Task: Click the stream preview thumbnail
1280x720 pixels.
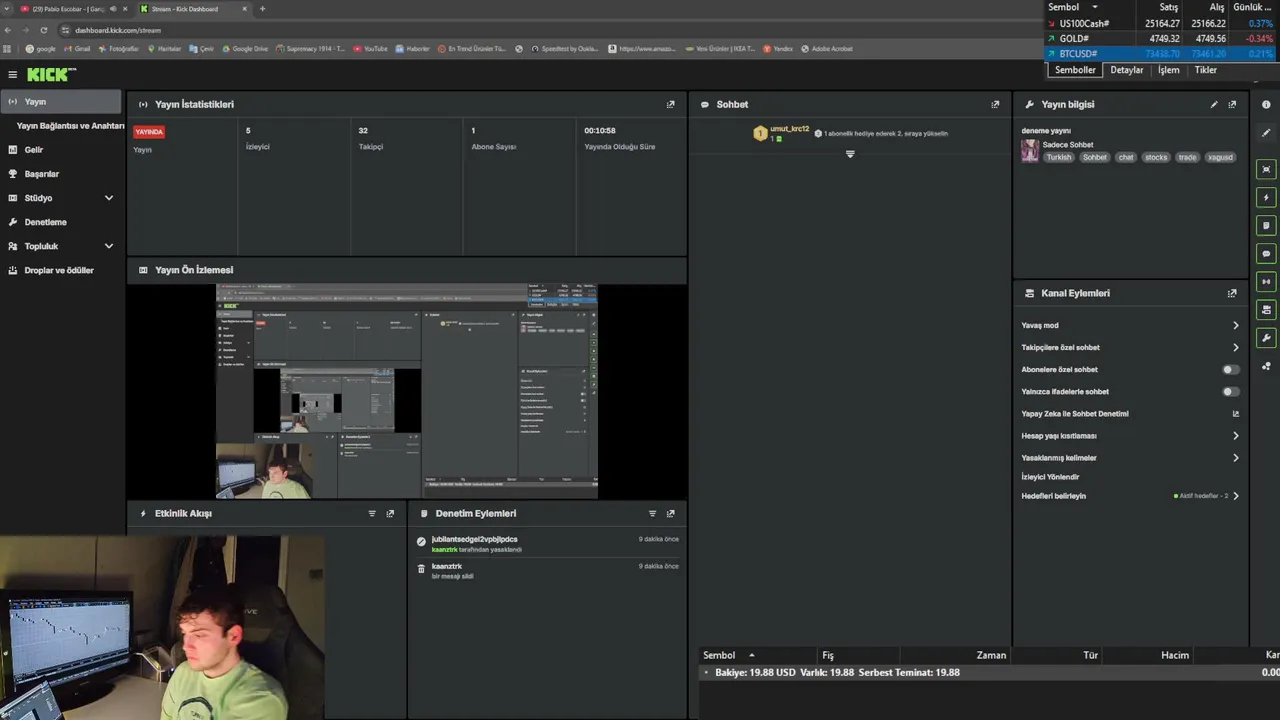Action: [x=407, y=391]
